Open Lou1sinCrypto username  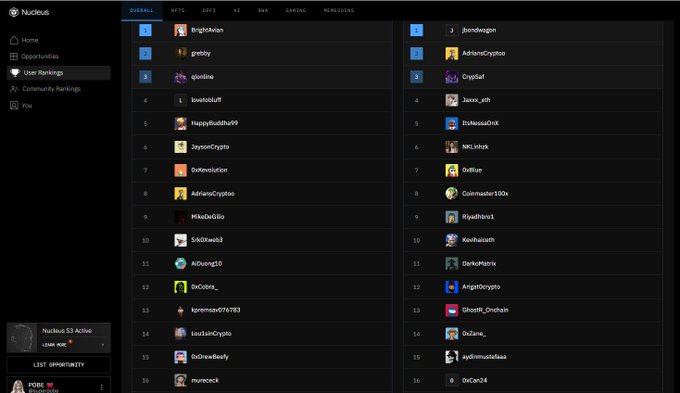(211, 334)
